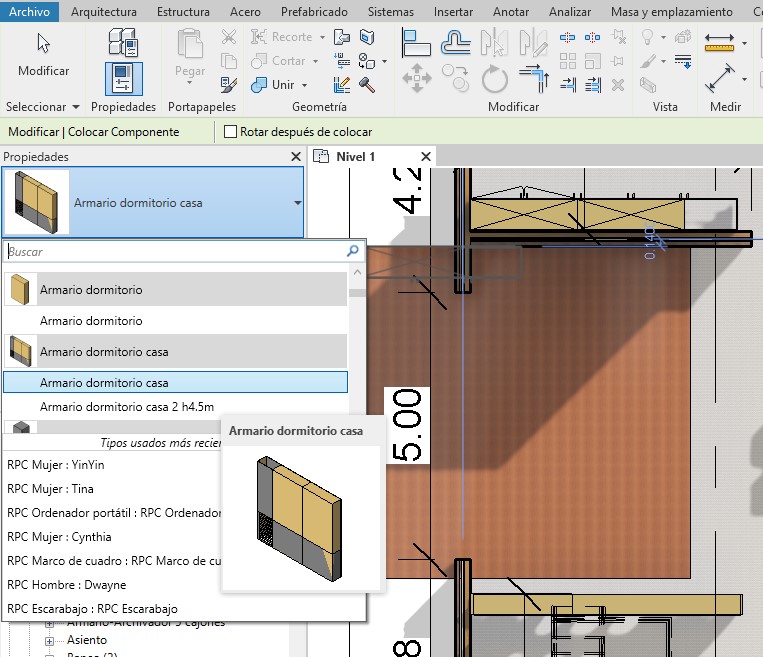The image size is (763, 657).
Task: Expand the Unir dropdown arrow
Action: [305, 86]
